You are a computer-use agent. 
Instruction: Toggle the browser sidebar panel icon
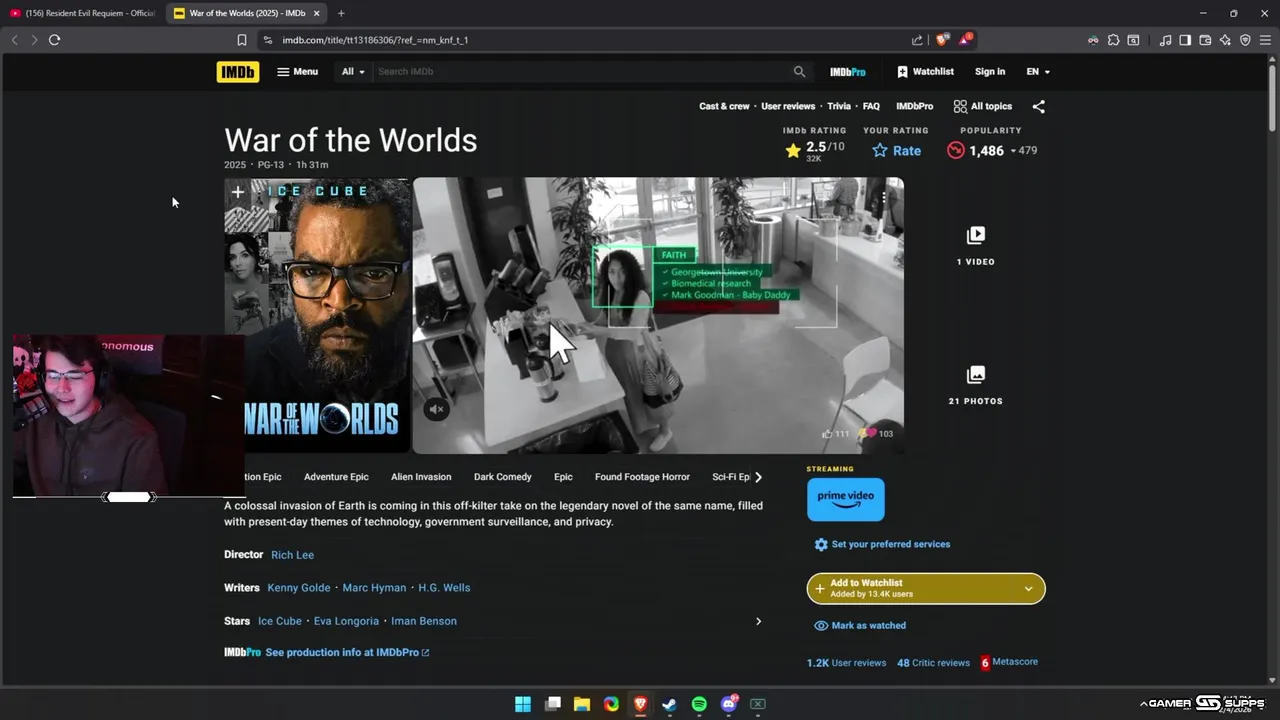pyautogui.click(x=1185, y=40)
